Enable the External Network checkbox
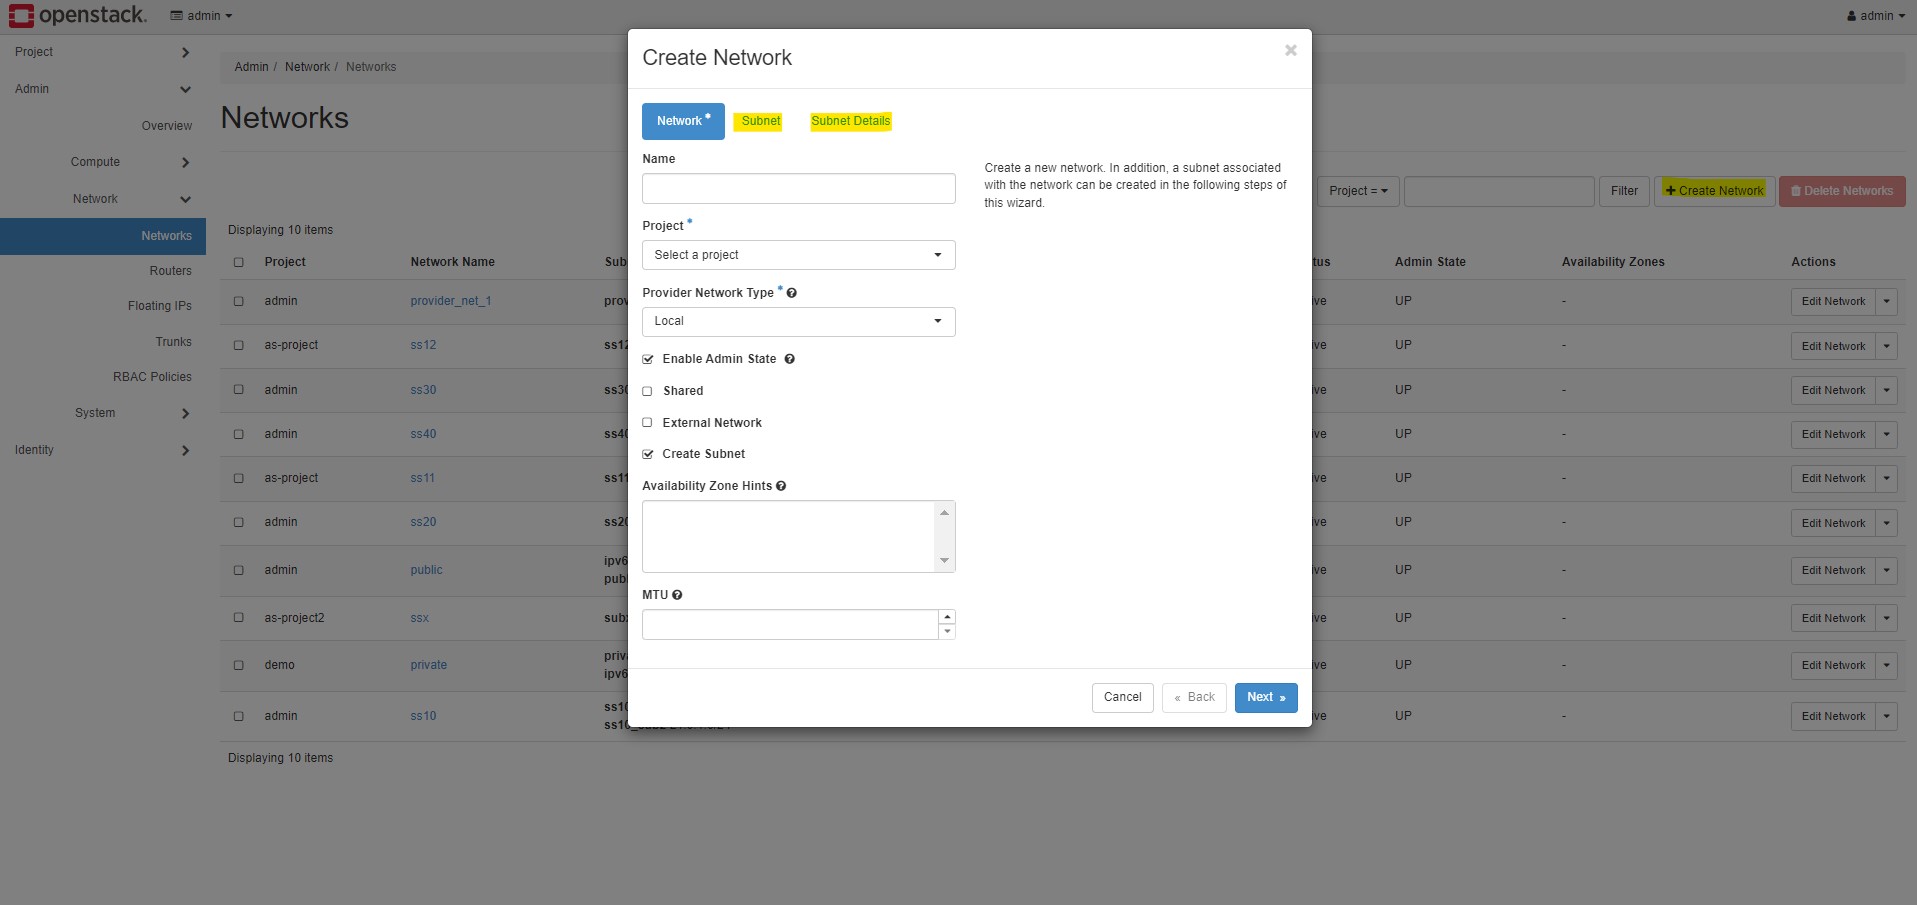1917x905 pixels. (648, 423)
